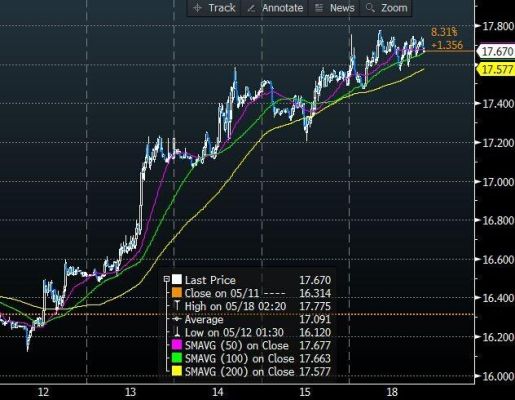Image resolution: width=515 pixels, height=400 pixels.
Task: Open the Annotate toolbar button
Action: click(275, 8)
